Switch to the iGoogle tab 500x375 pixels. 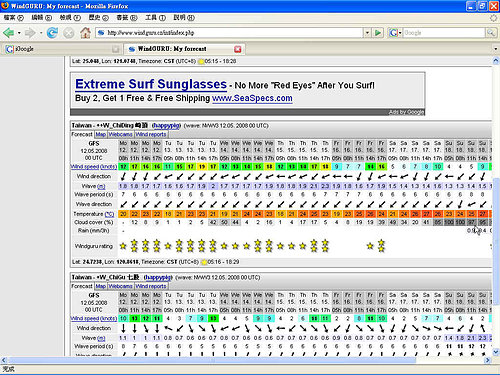(x=62, y=49)
